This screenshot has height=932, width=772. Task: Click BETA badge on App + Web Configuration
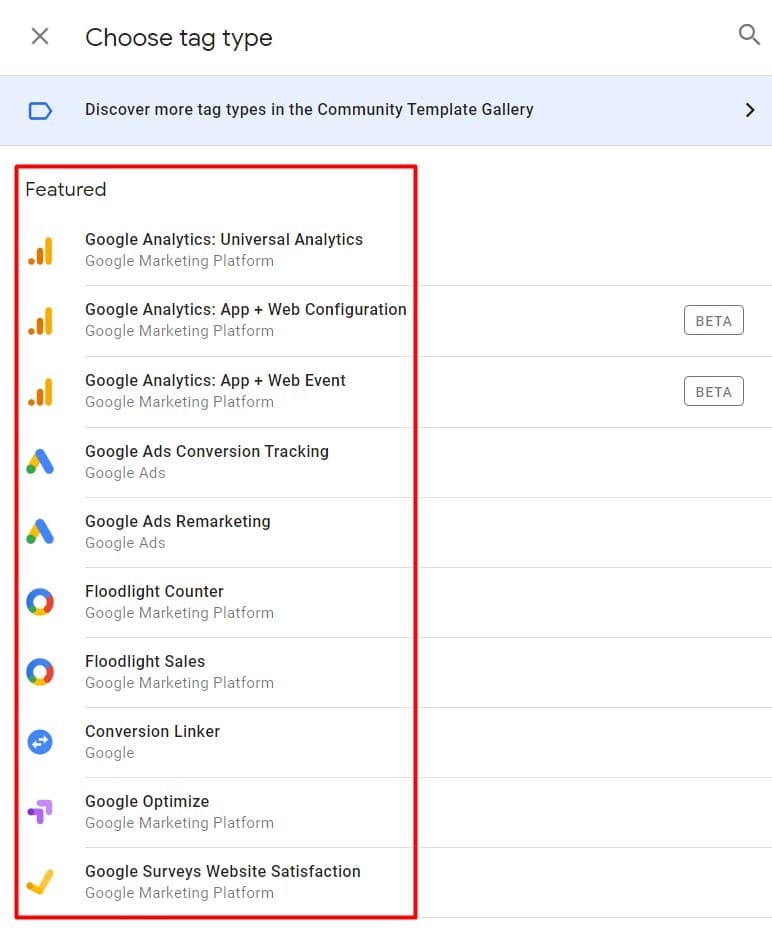tap(713, 320)
